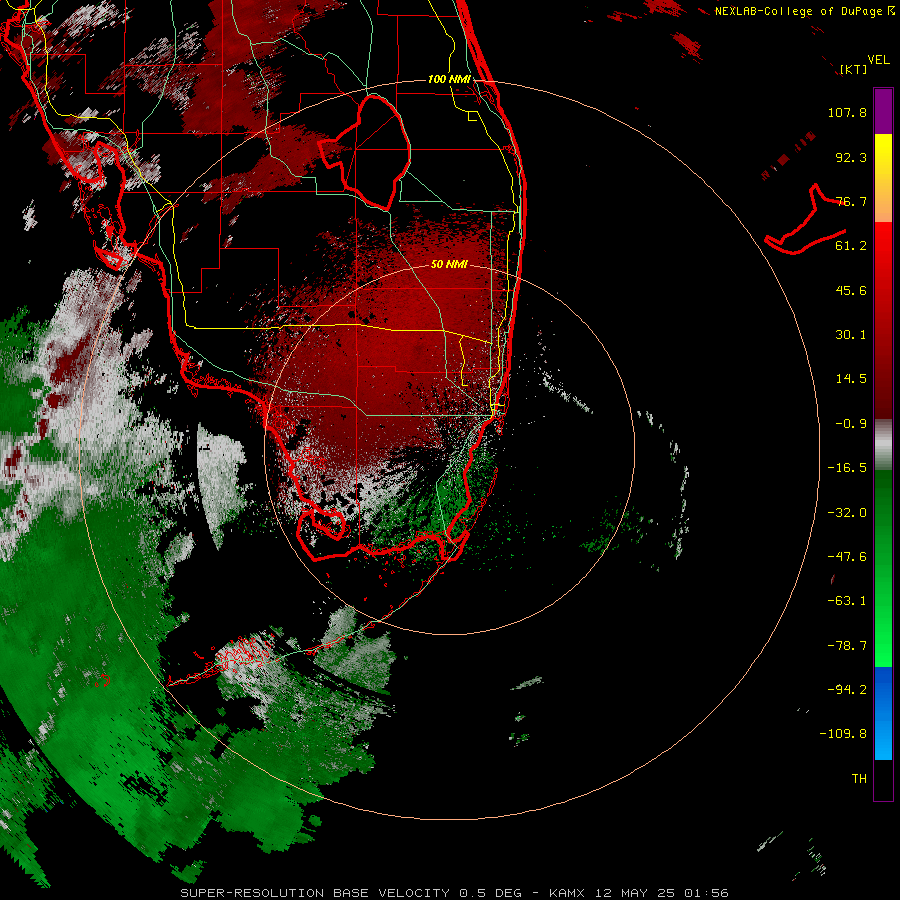
Task: Click the purple segment of the color bar
Action: 883,111
